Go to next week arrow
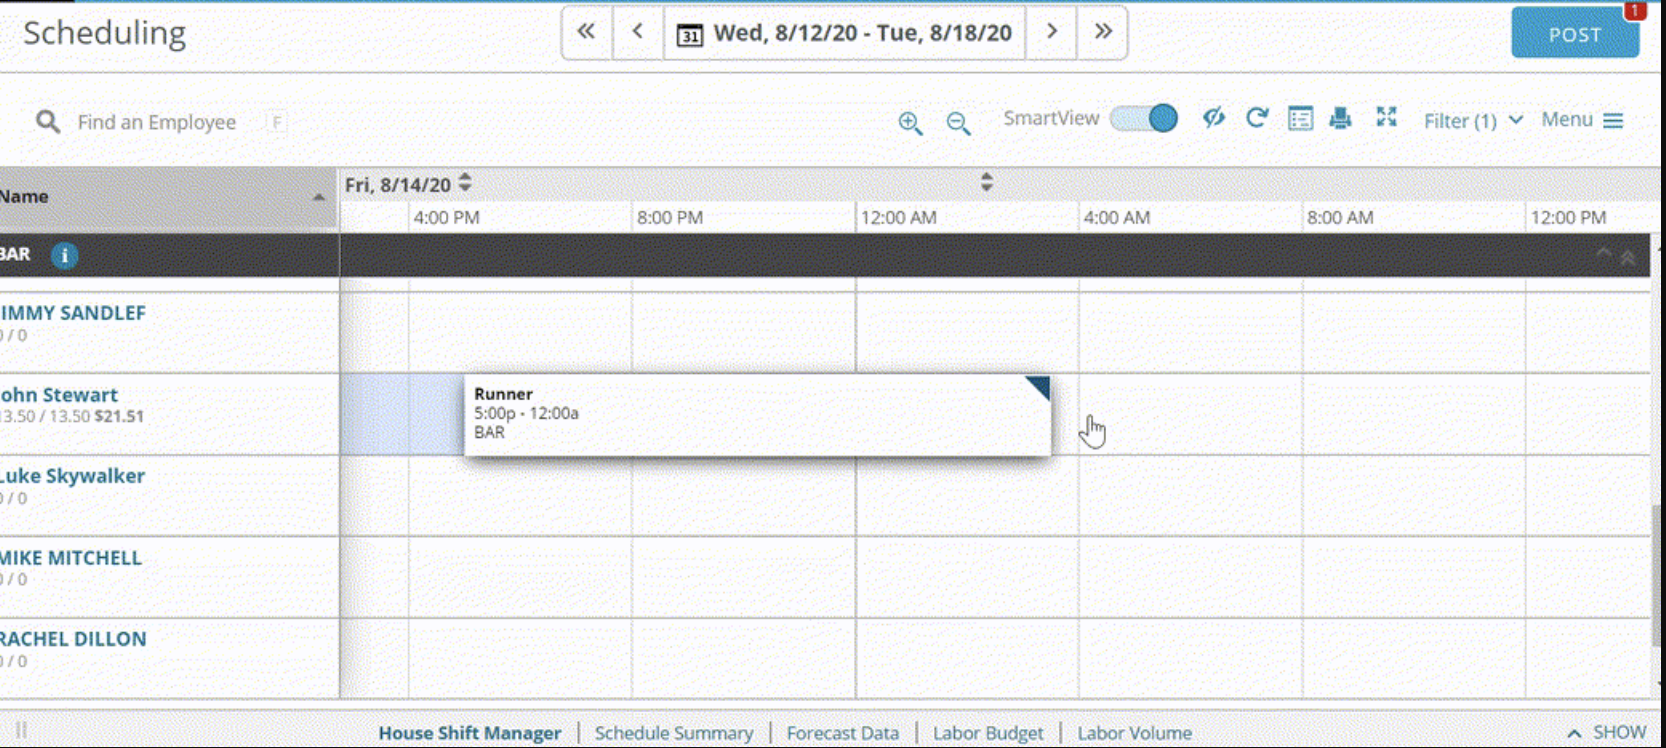Viewport: 1666px width, 748px height. coord(1051,32)
